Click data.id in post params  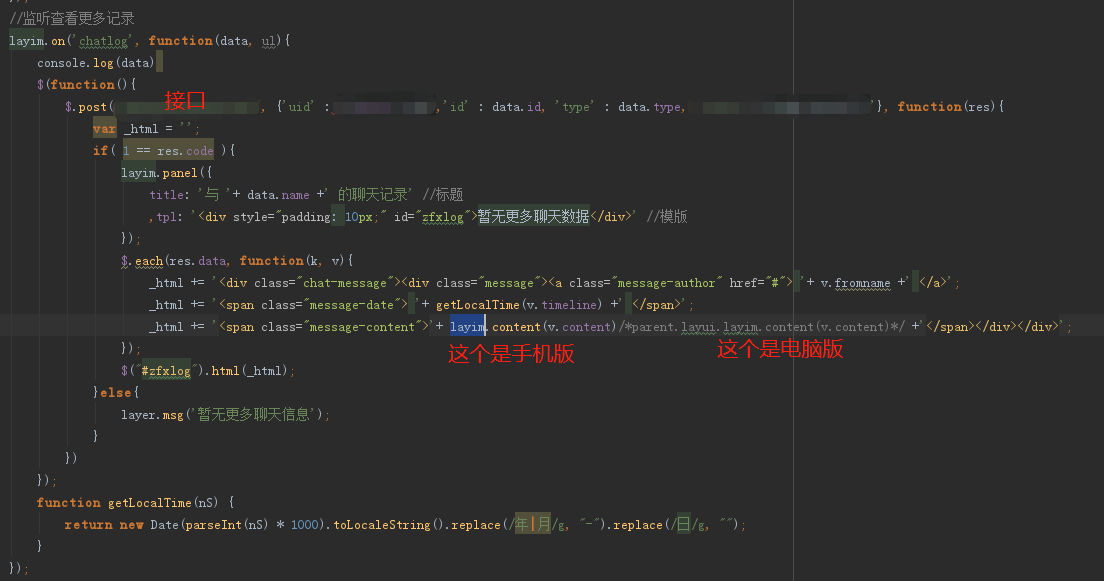517,106
